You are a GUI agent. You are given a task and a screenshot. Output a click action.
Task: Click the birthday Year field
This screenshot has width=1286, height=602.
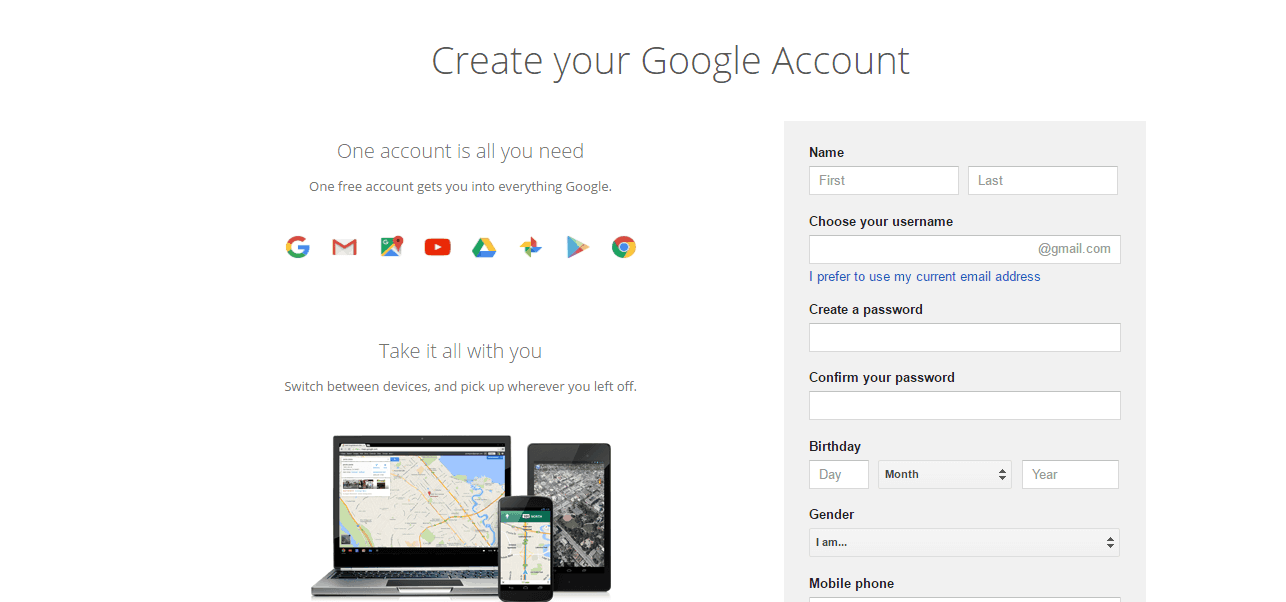pyautogui.click(x=1070, y=474)
